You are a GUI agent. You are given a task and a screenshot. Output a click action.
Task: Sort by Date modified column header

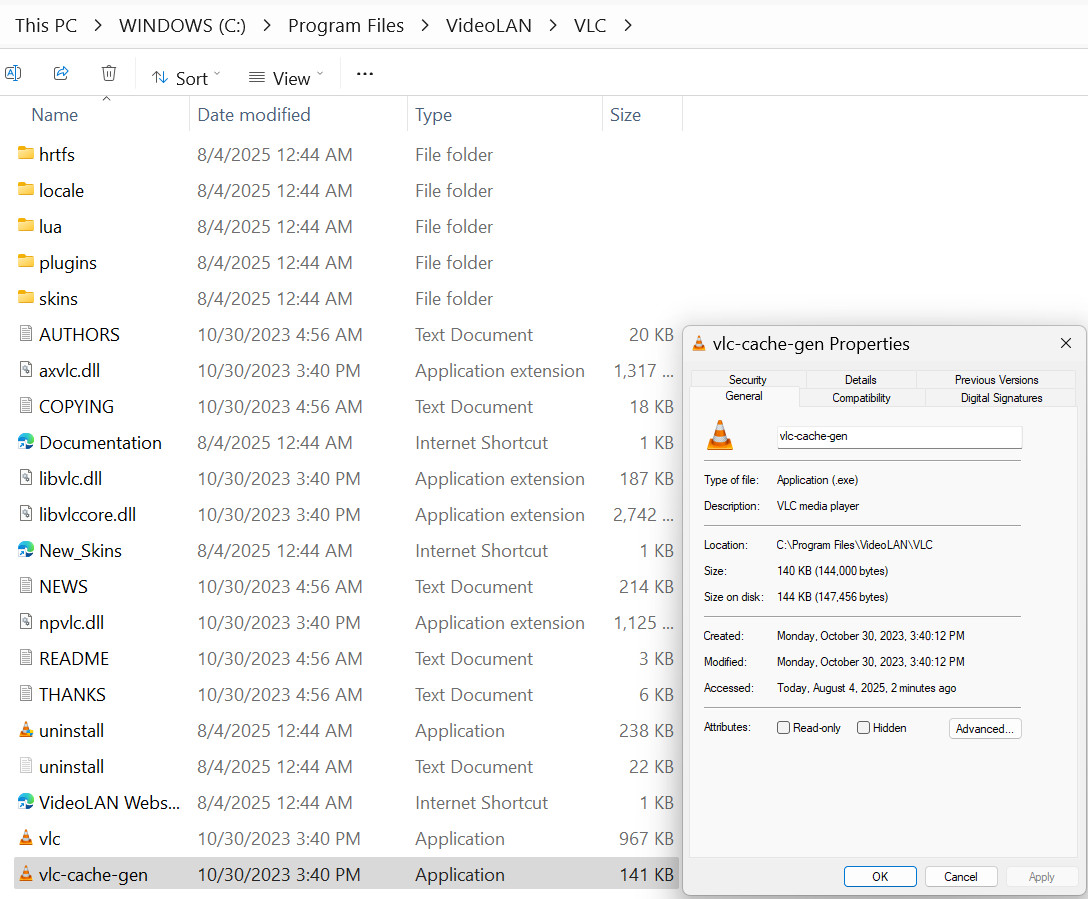point(254,114)
